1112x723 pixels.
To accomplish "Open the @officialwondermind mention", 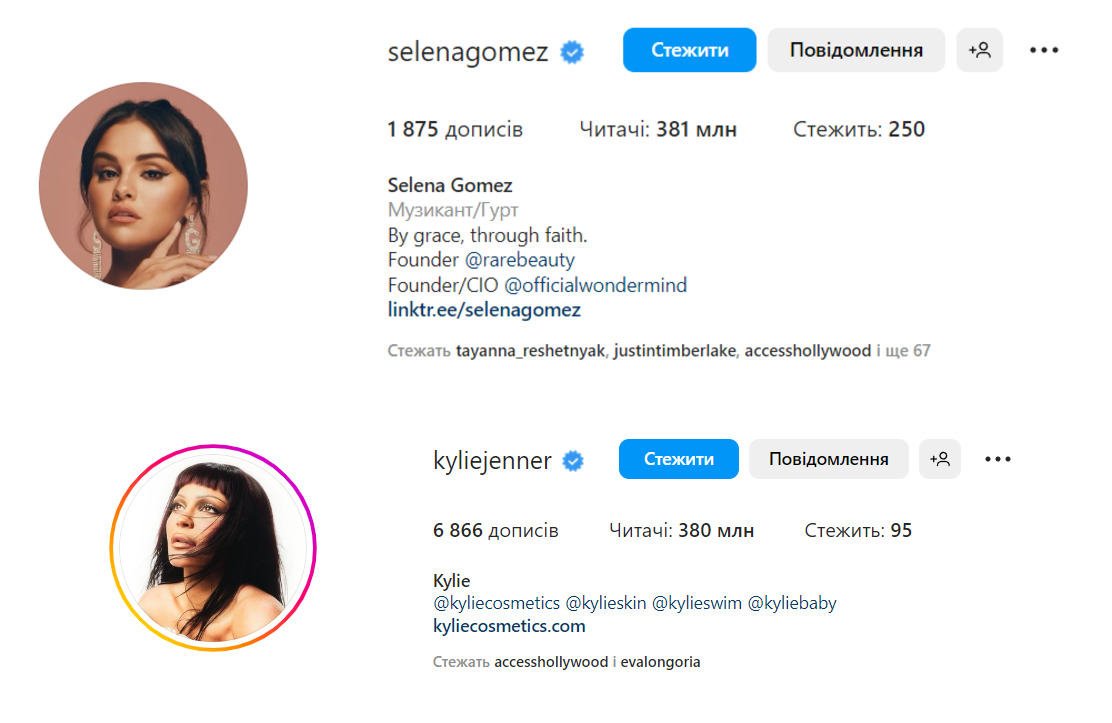I will tap(595, 285).
